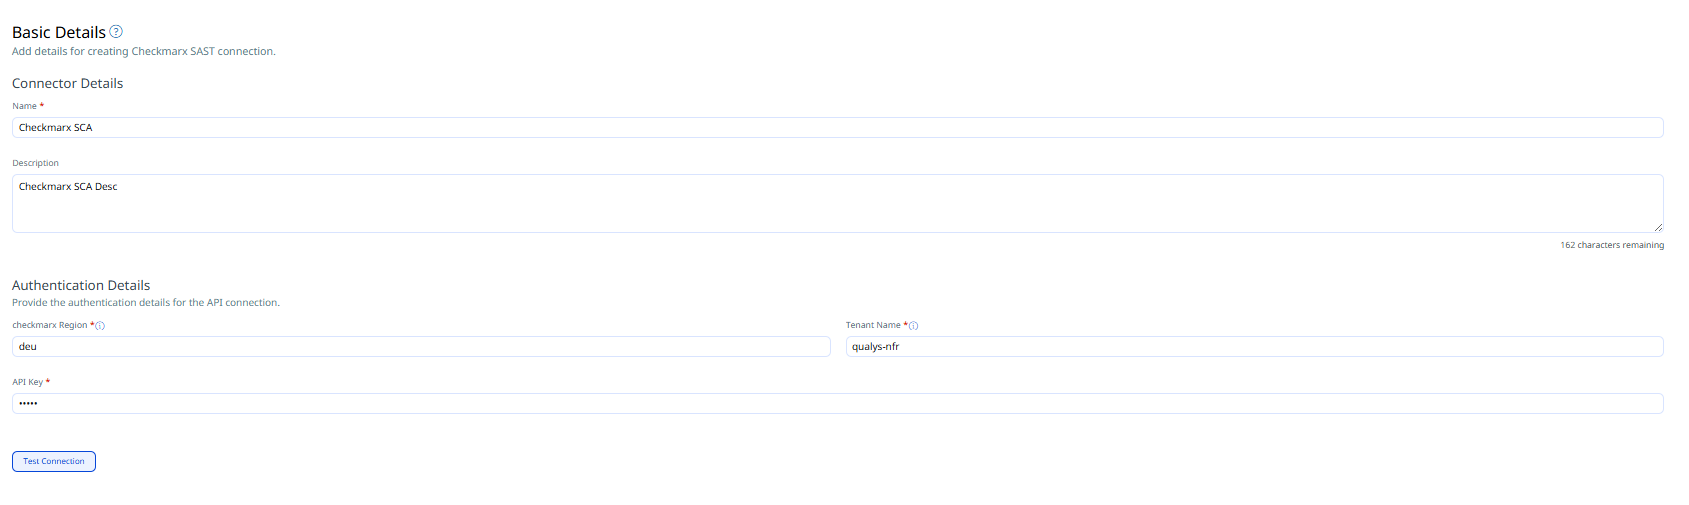Click the Authentication Details heading
Viewport: 1689px width, 505px height.
click(x=81, y=285)
